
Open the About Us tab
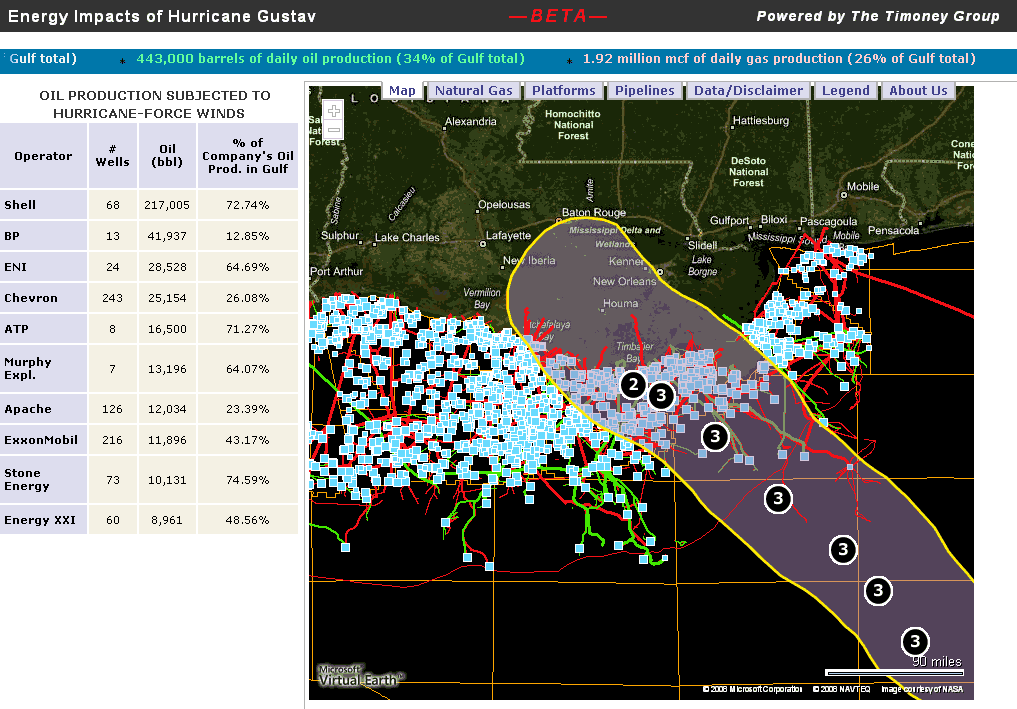tap(918, 91)
